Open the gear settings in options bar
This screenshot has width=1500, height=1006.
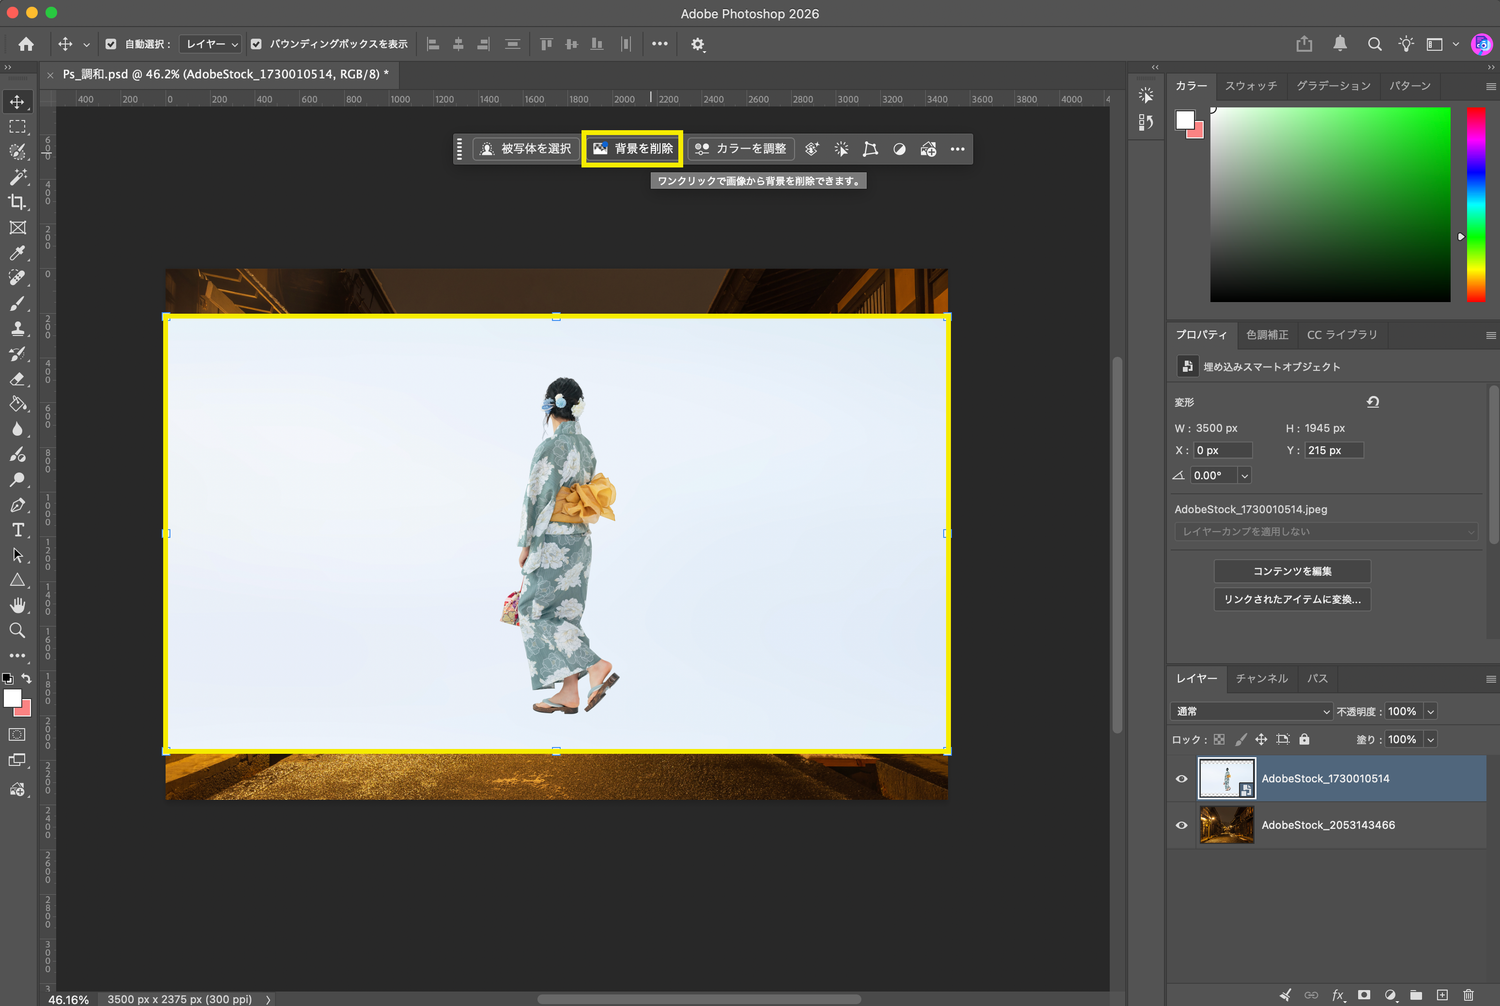[x=698, y=44]
